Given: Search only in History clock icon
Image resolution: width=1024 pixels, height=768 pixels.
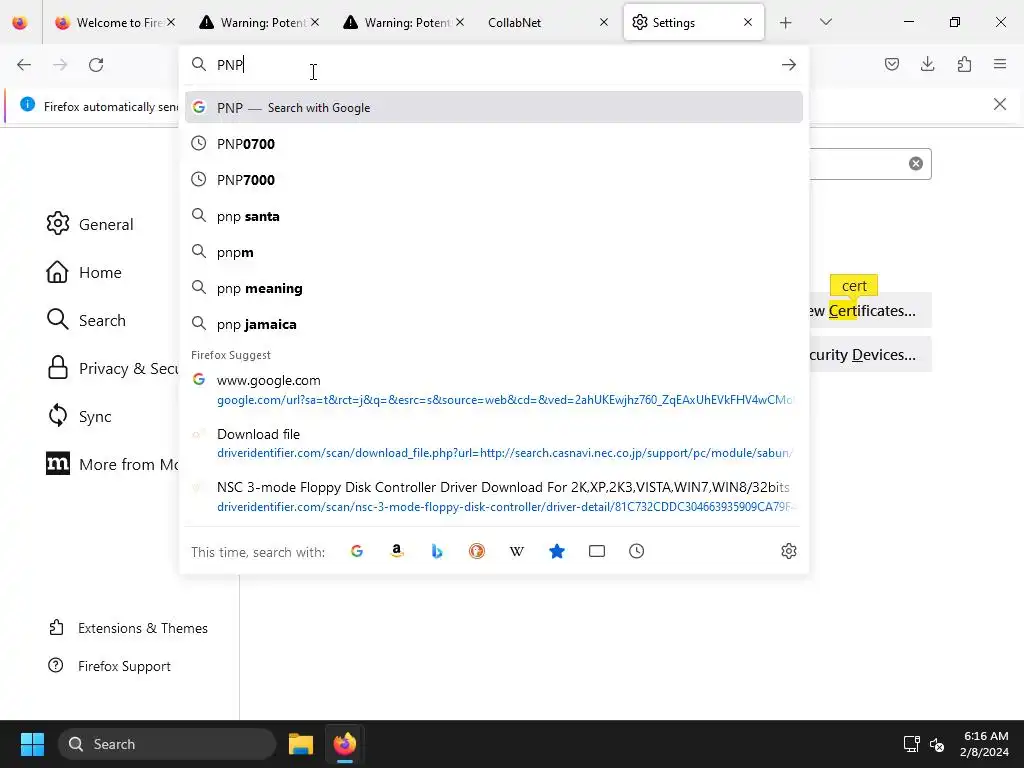Looking at the screenshot, I should pos(637,551).
